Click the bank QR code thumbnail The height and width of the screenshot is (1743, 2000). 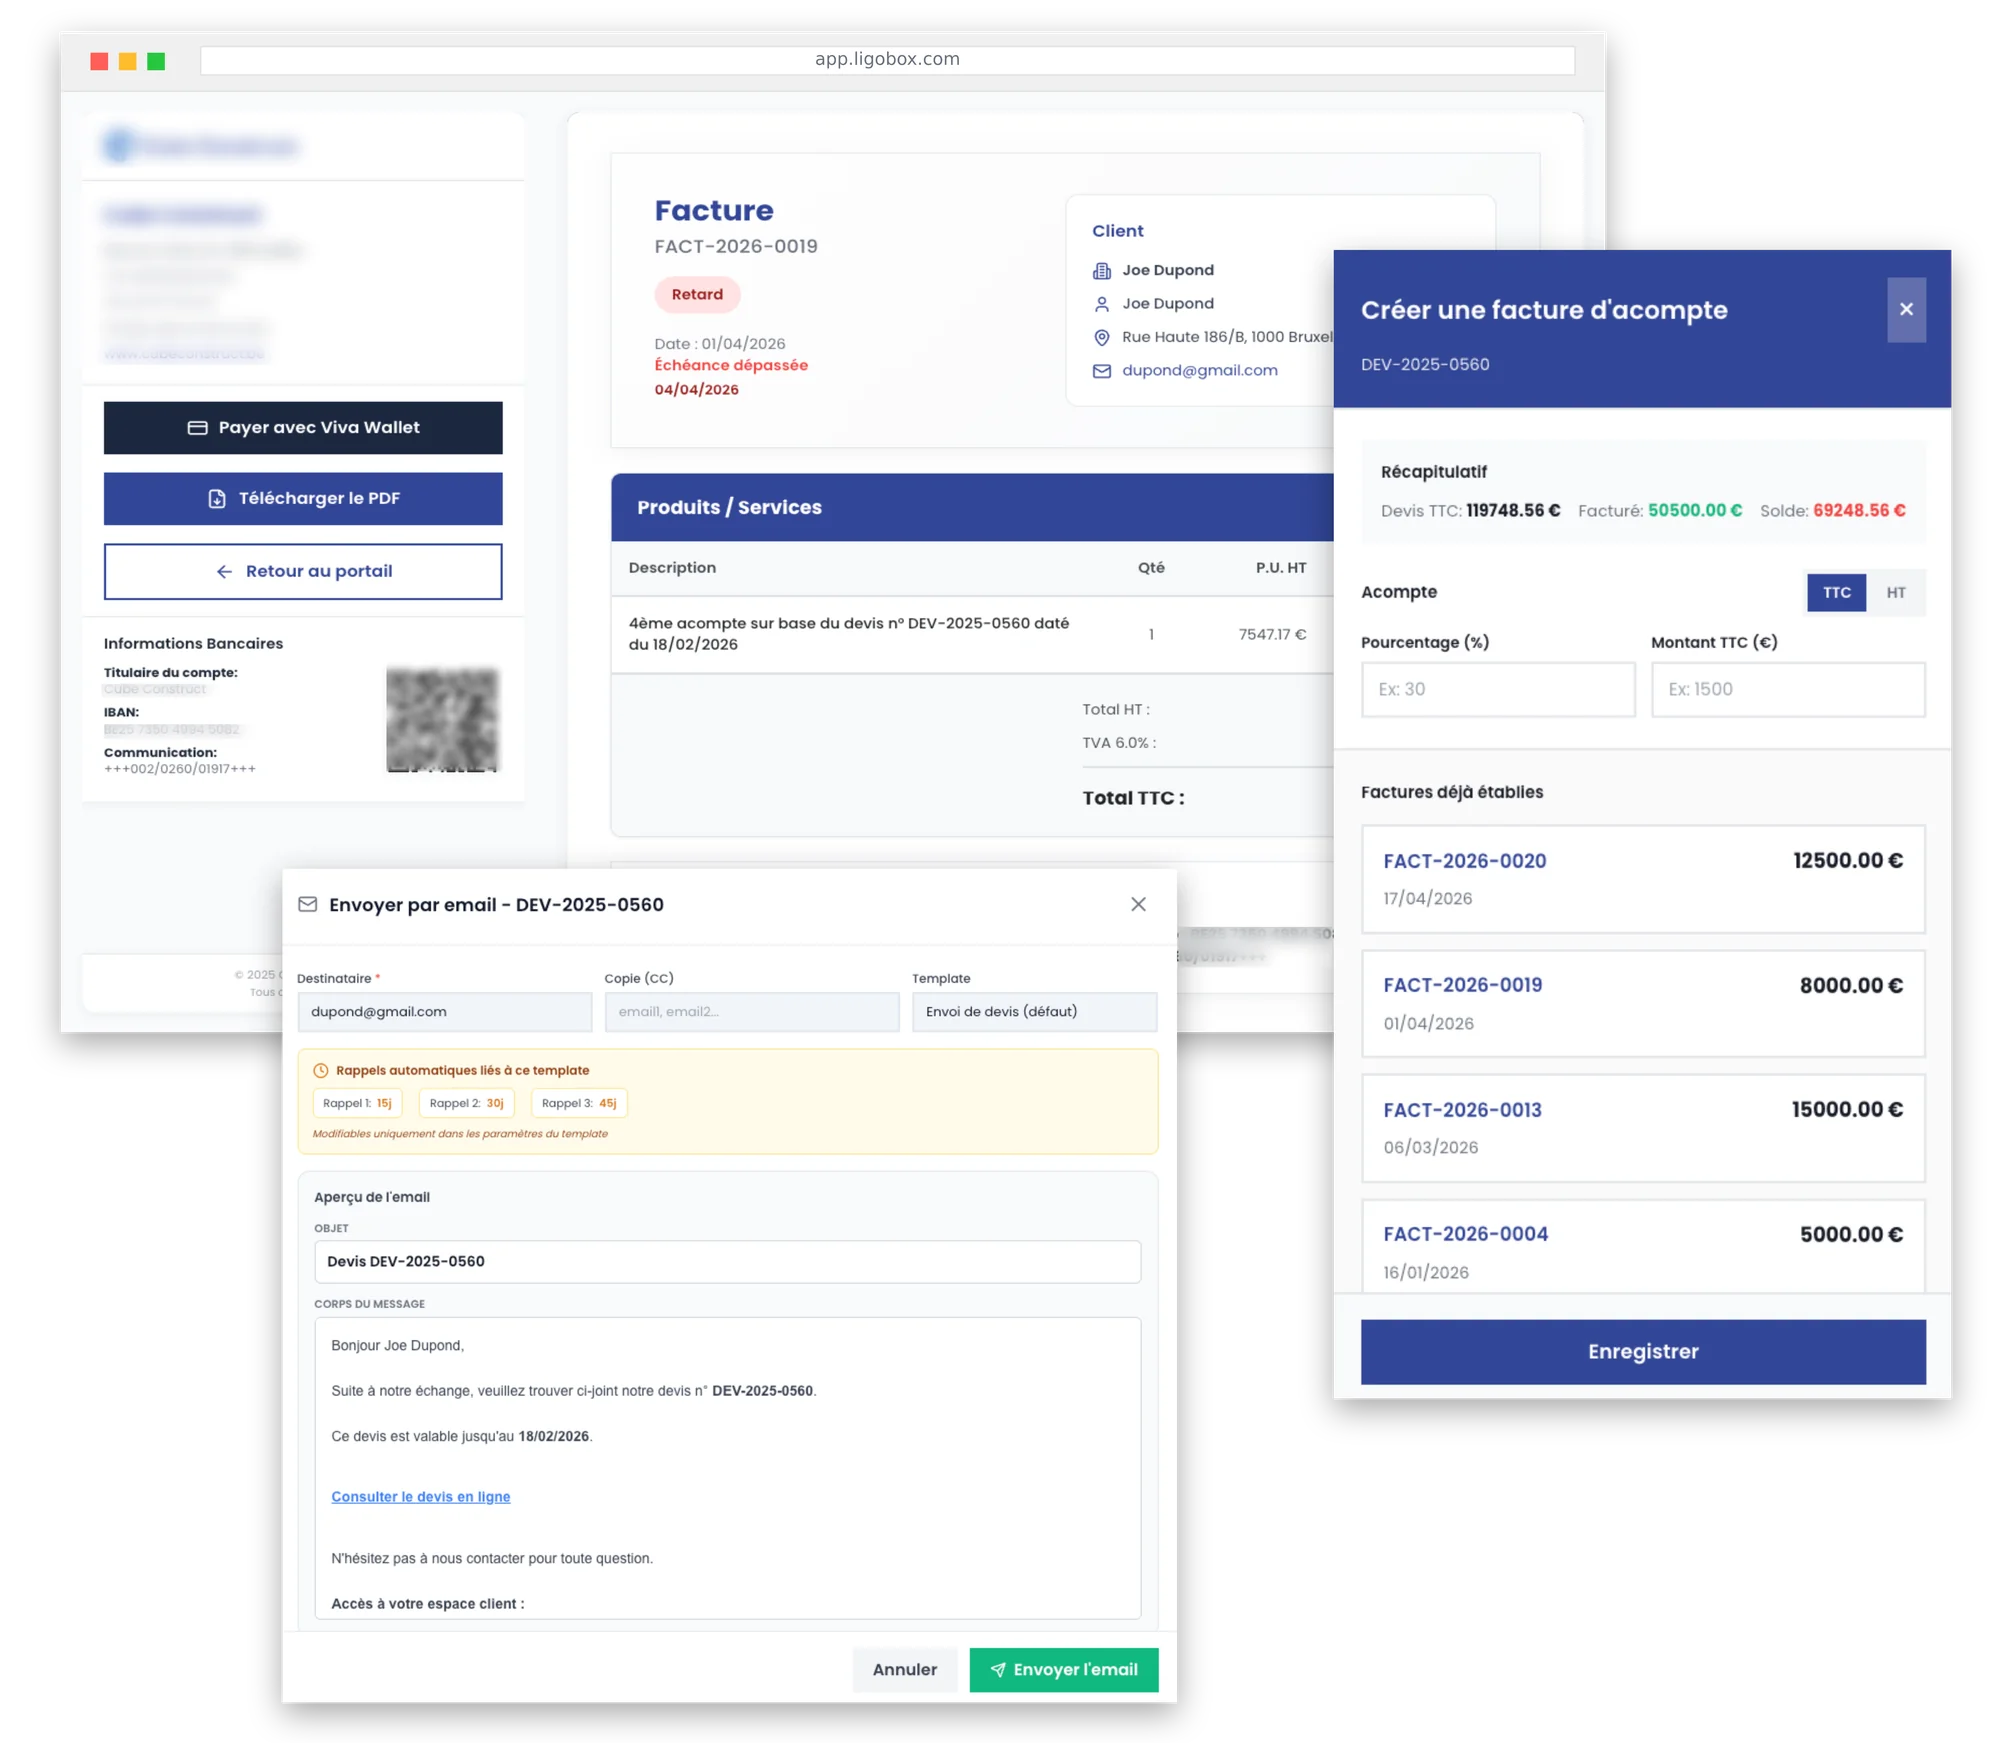(442, 719)
